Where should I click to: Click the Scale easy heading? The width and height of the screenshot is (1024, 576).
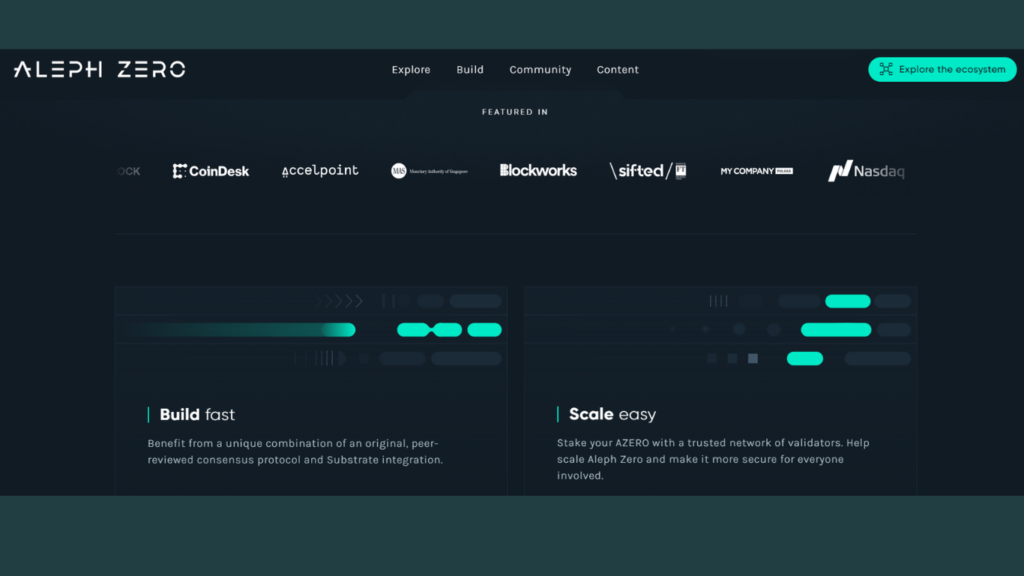tap(612, 414)
